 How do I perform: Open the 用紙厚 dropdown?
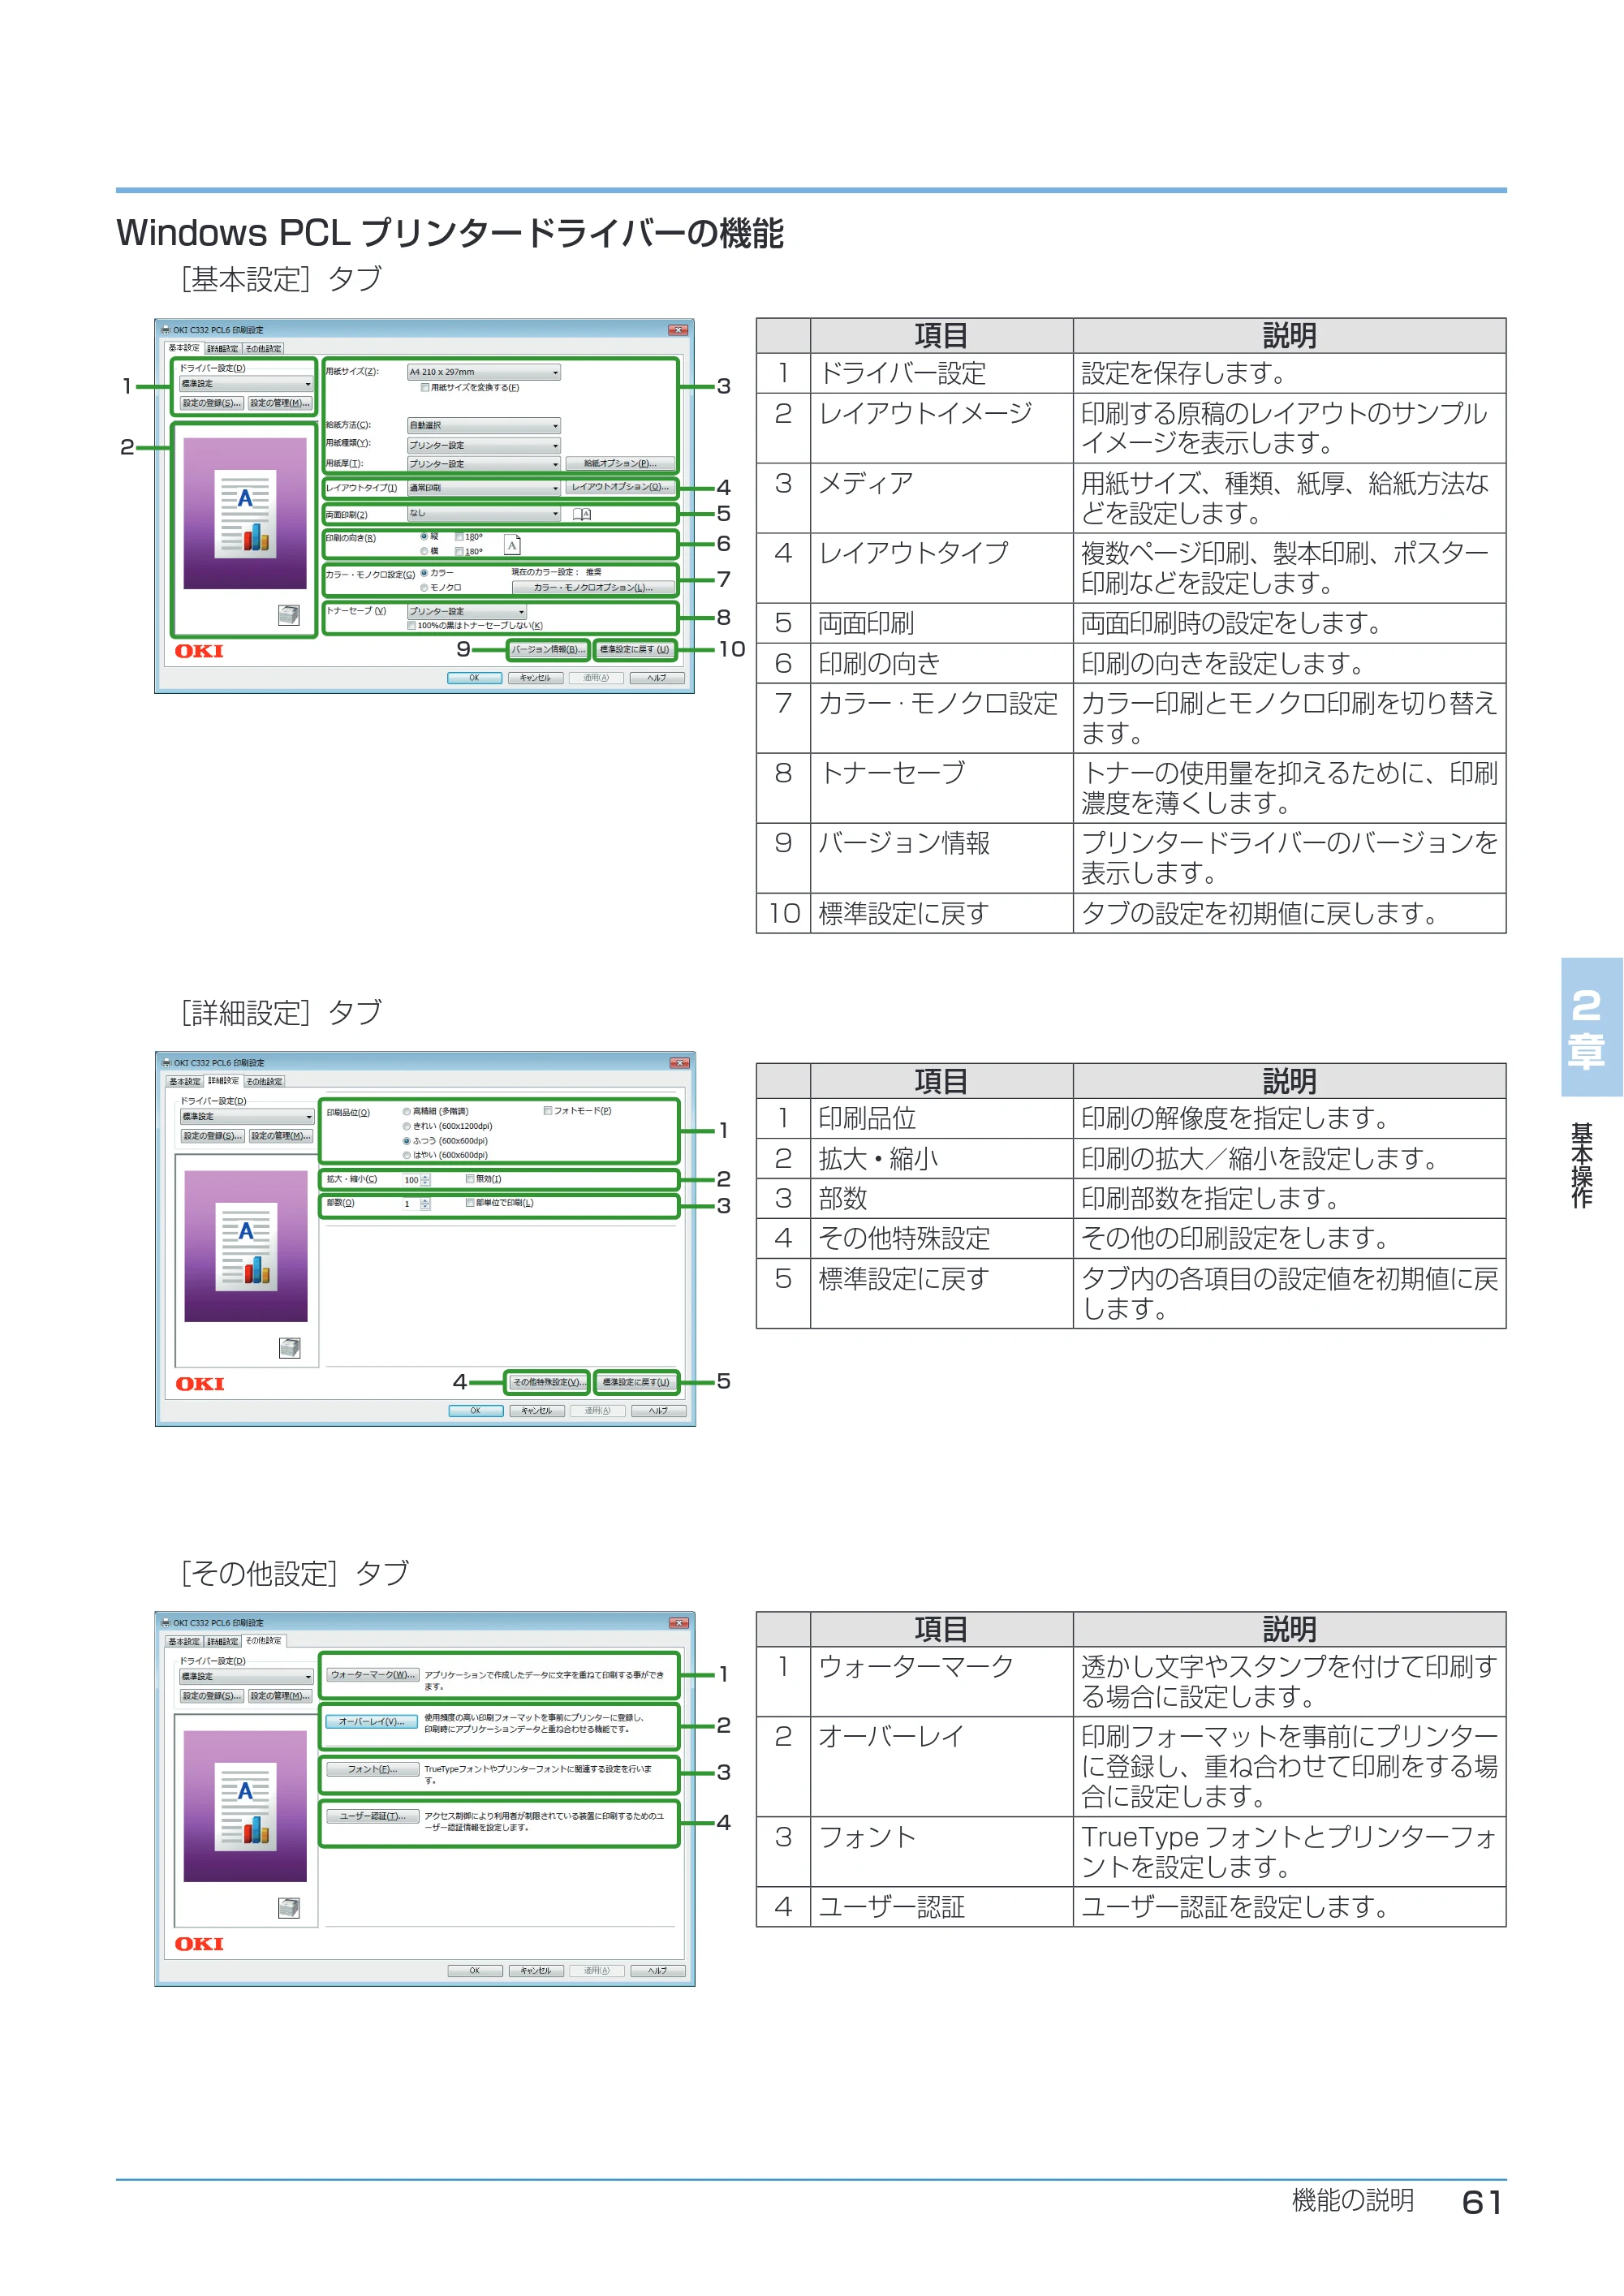[484, 464]
